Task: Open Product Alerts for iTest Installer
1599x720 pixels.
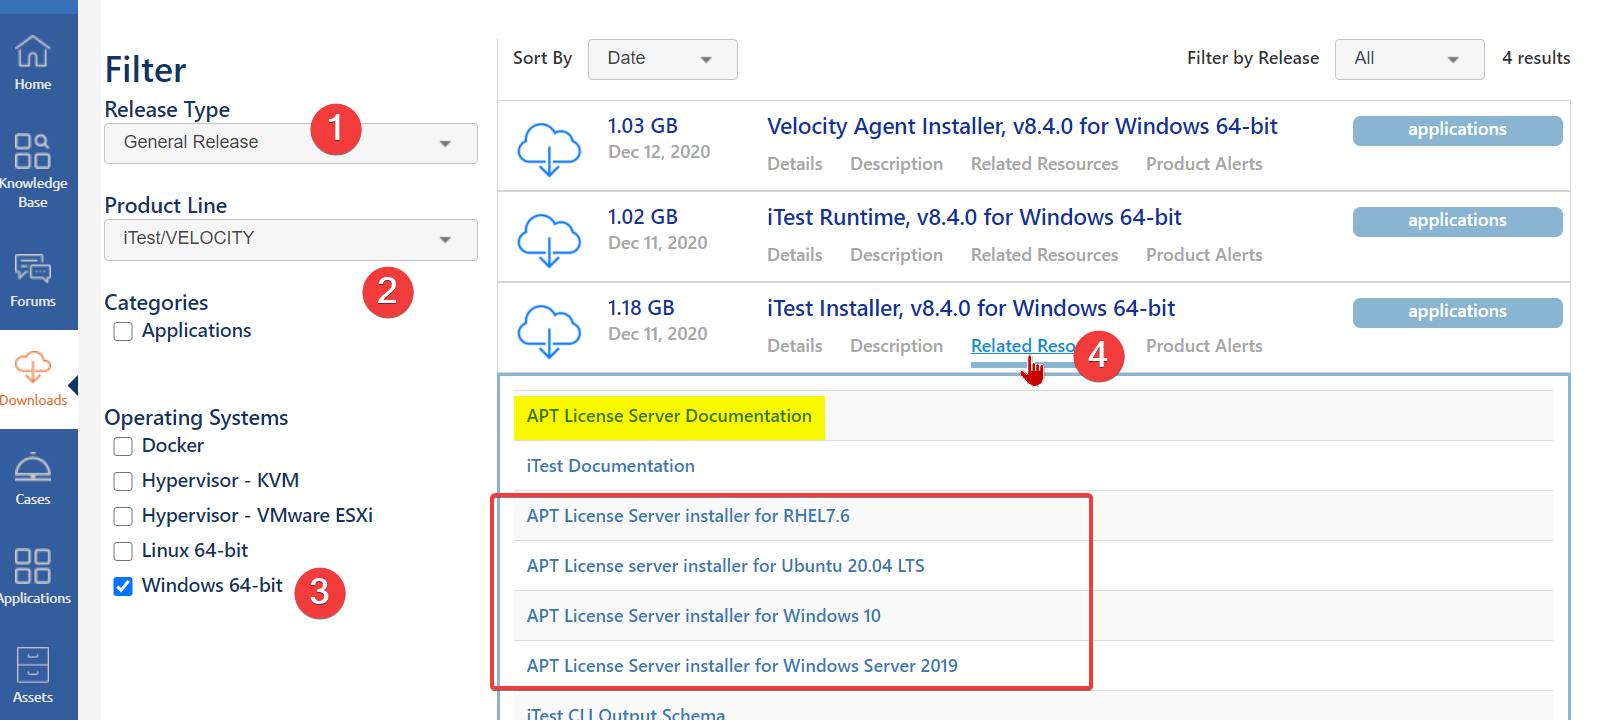Action: pyautogui.click(x=1204, y=346)
